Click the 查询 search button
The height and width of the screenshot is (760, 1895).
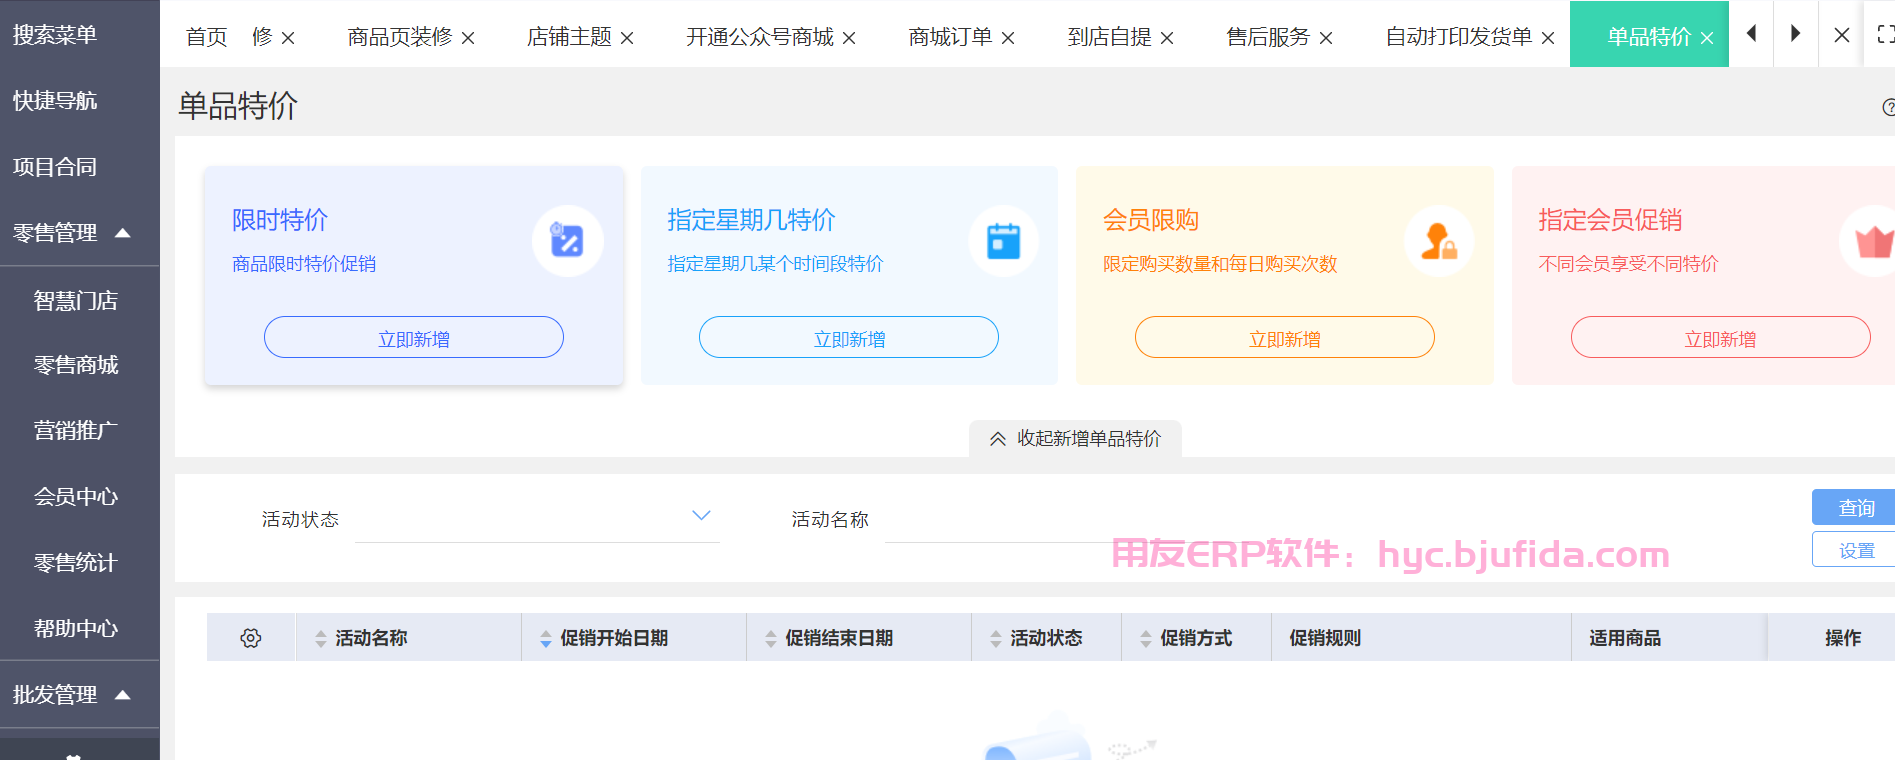pyautogui.click(x=1854, y=508)
